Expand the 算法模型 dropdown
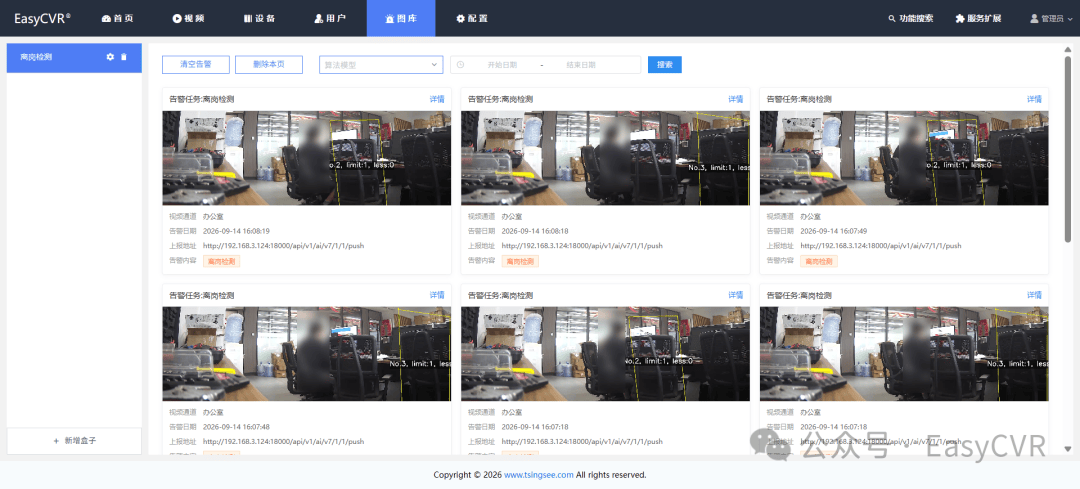The width and height of the screenshot is (1080, 489). (x=381, y=65)
